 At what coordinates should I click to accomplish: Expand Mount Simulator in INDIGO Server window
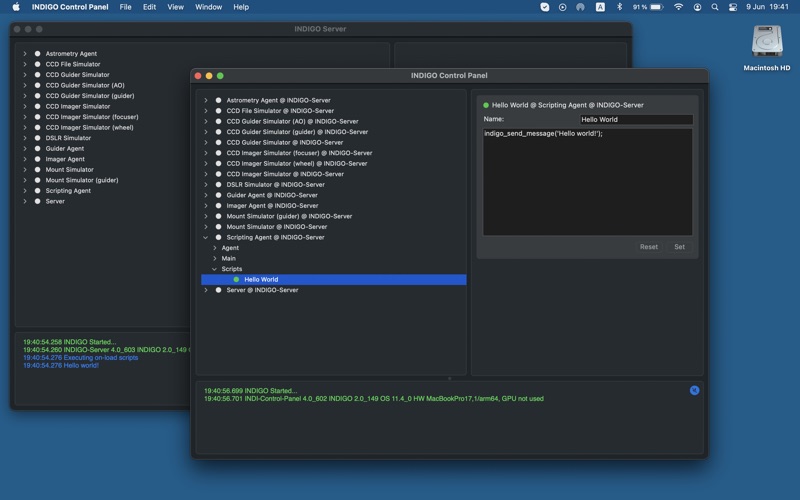(24, 169)
